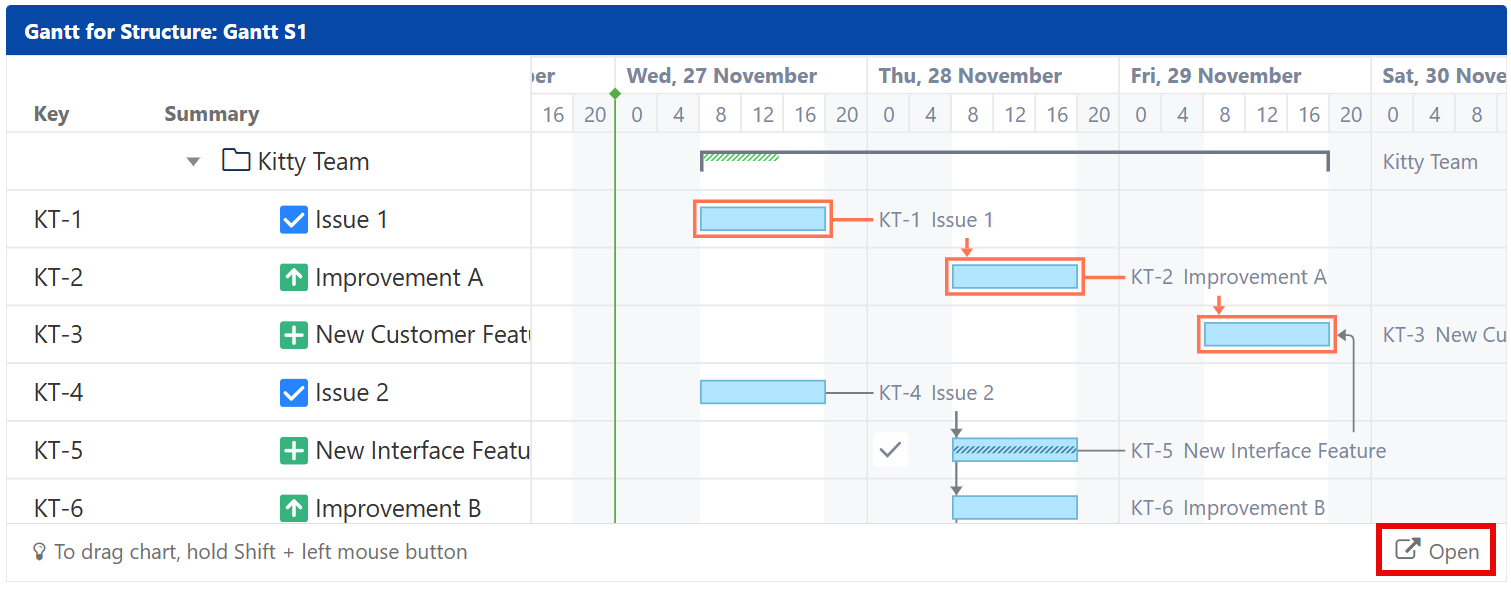This screenshot has width=1511, height=589.
Task: Select the KT-2 Improvement A gantt bar
Action: pos(1014,277)
